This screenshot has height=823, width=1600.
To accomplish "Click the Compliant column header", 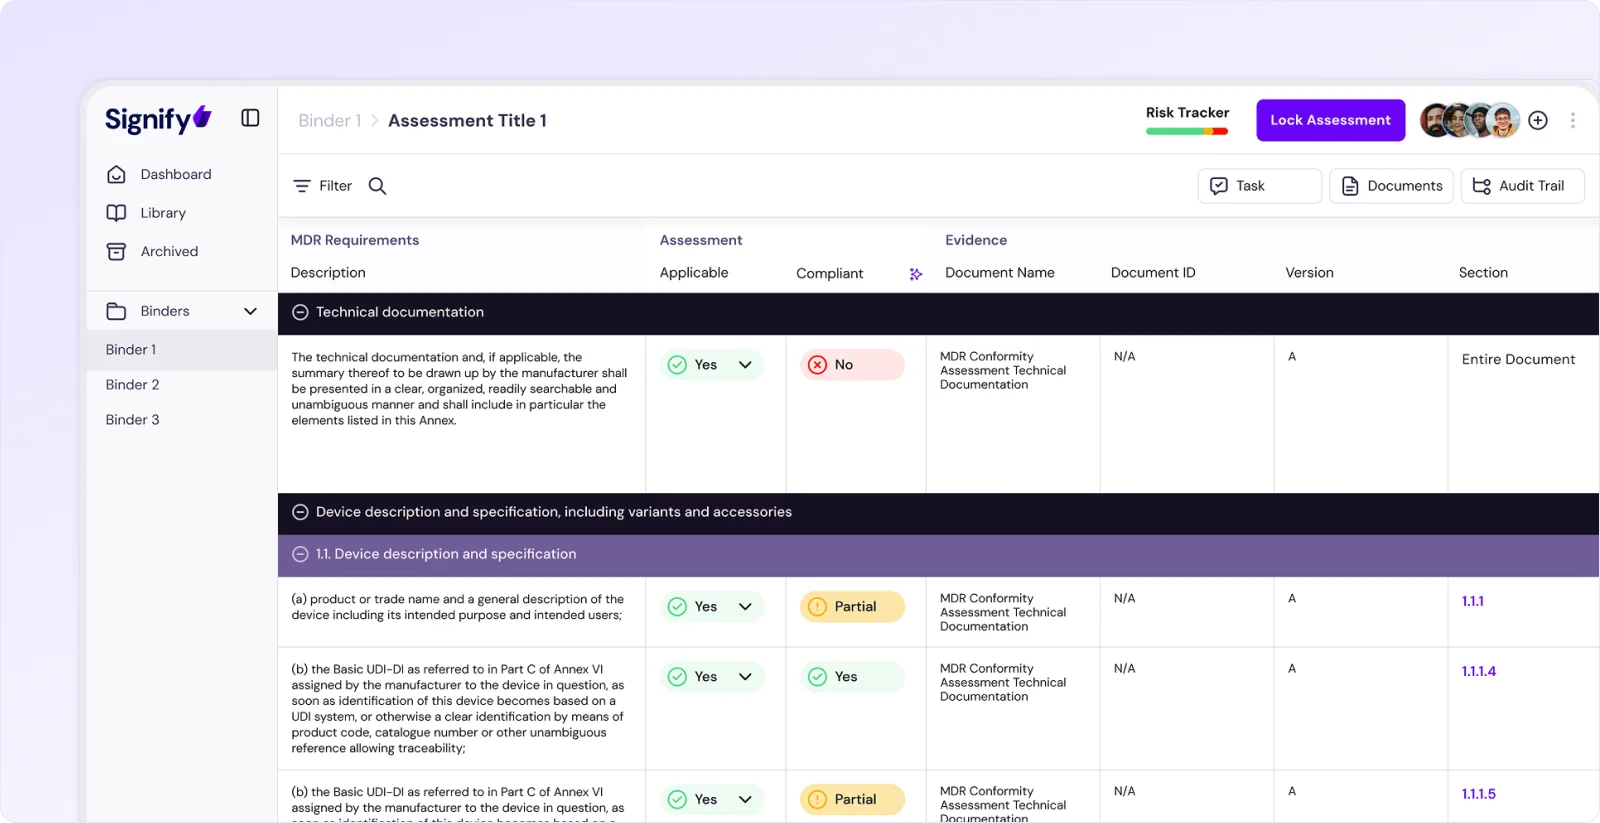I will pyautogui.click(x=829, y=274).
